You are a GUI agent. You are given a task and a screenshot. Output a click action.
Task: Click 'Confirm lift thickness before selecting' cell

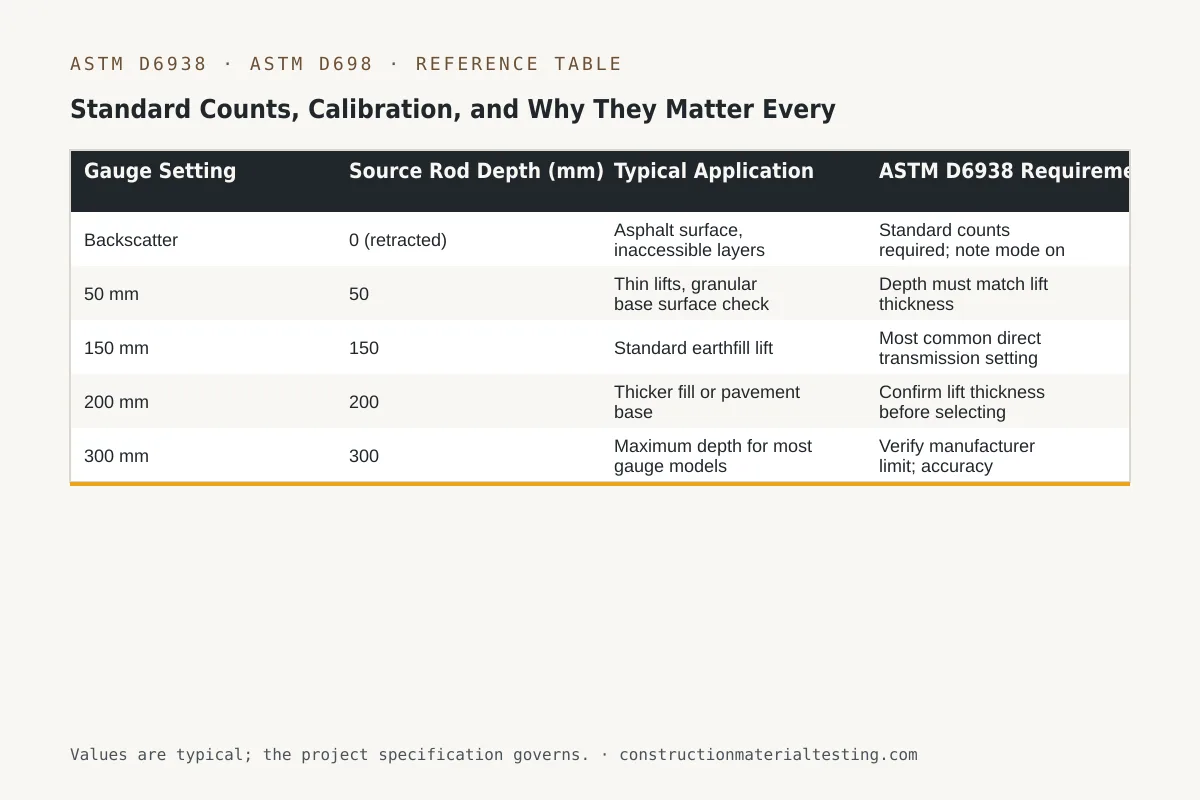pos(962,402)
